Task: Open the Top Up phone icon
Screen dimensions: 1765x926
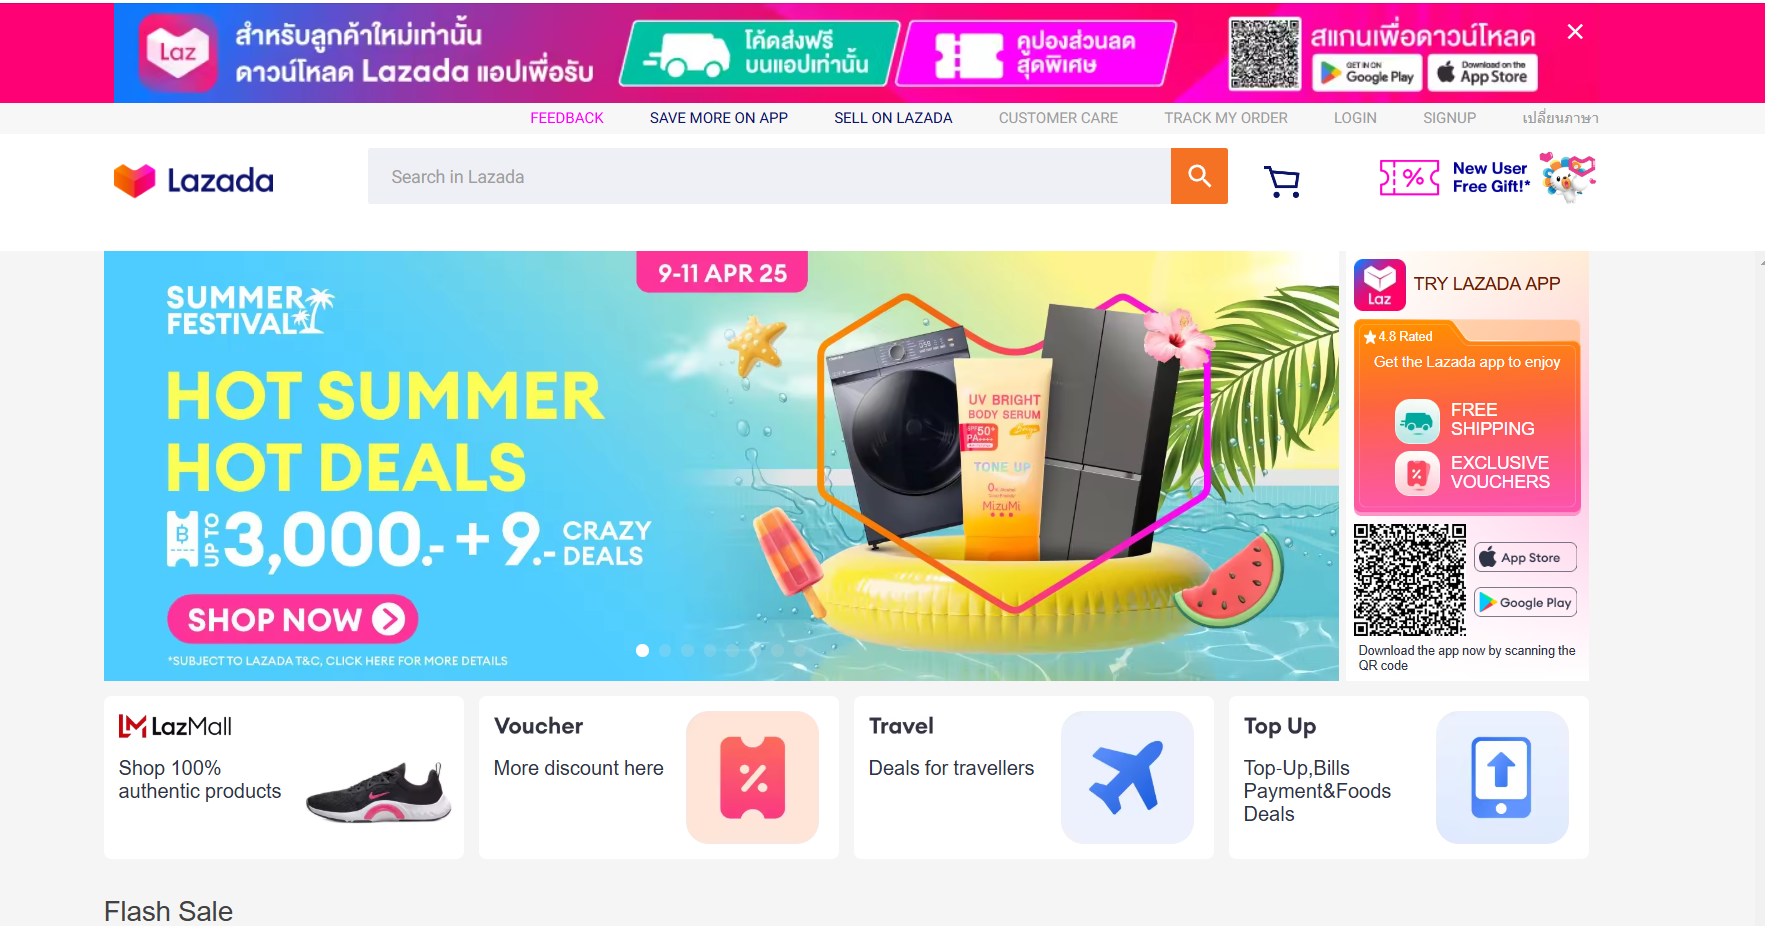Action: click(1502, 777)
